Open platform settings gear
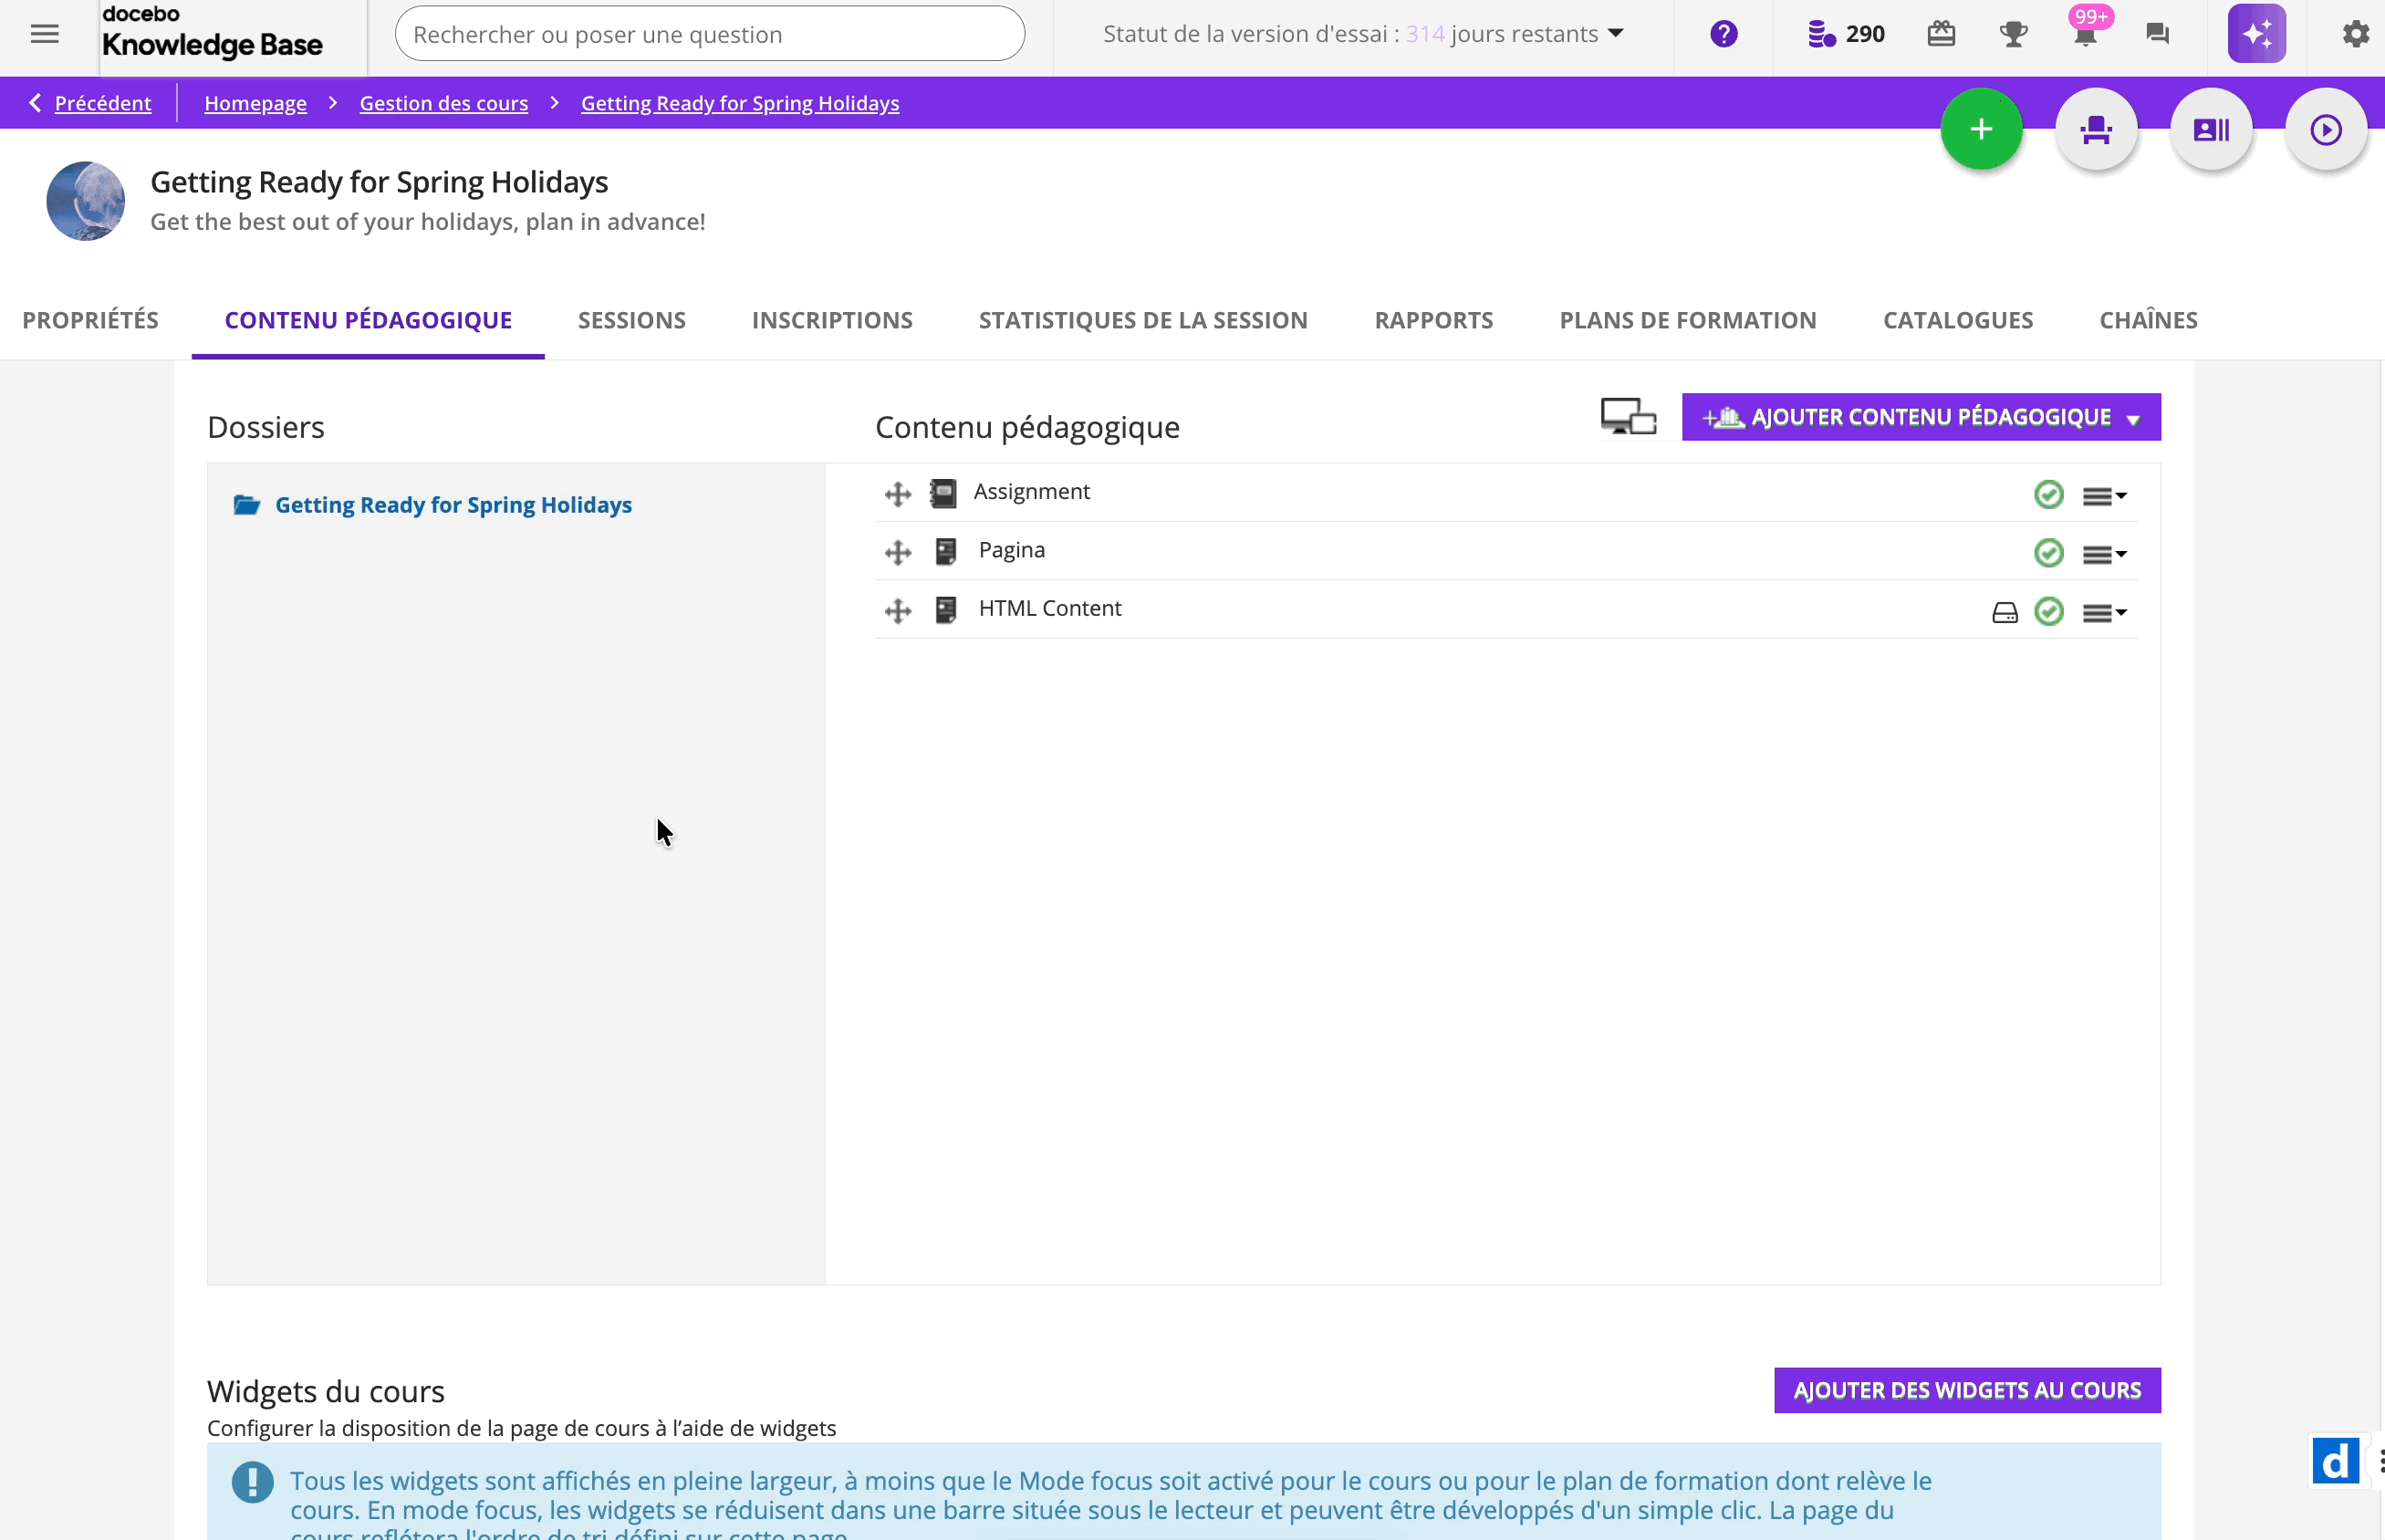 point(2354,33)
